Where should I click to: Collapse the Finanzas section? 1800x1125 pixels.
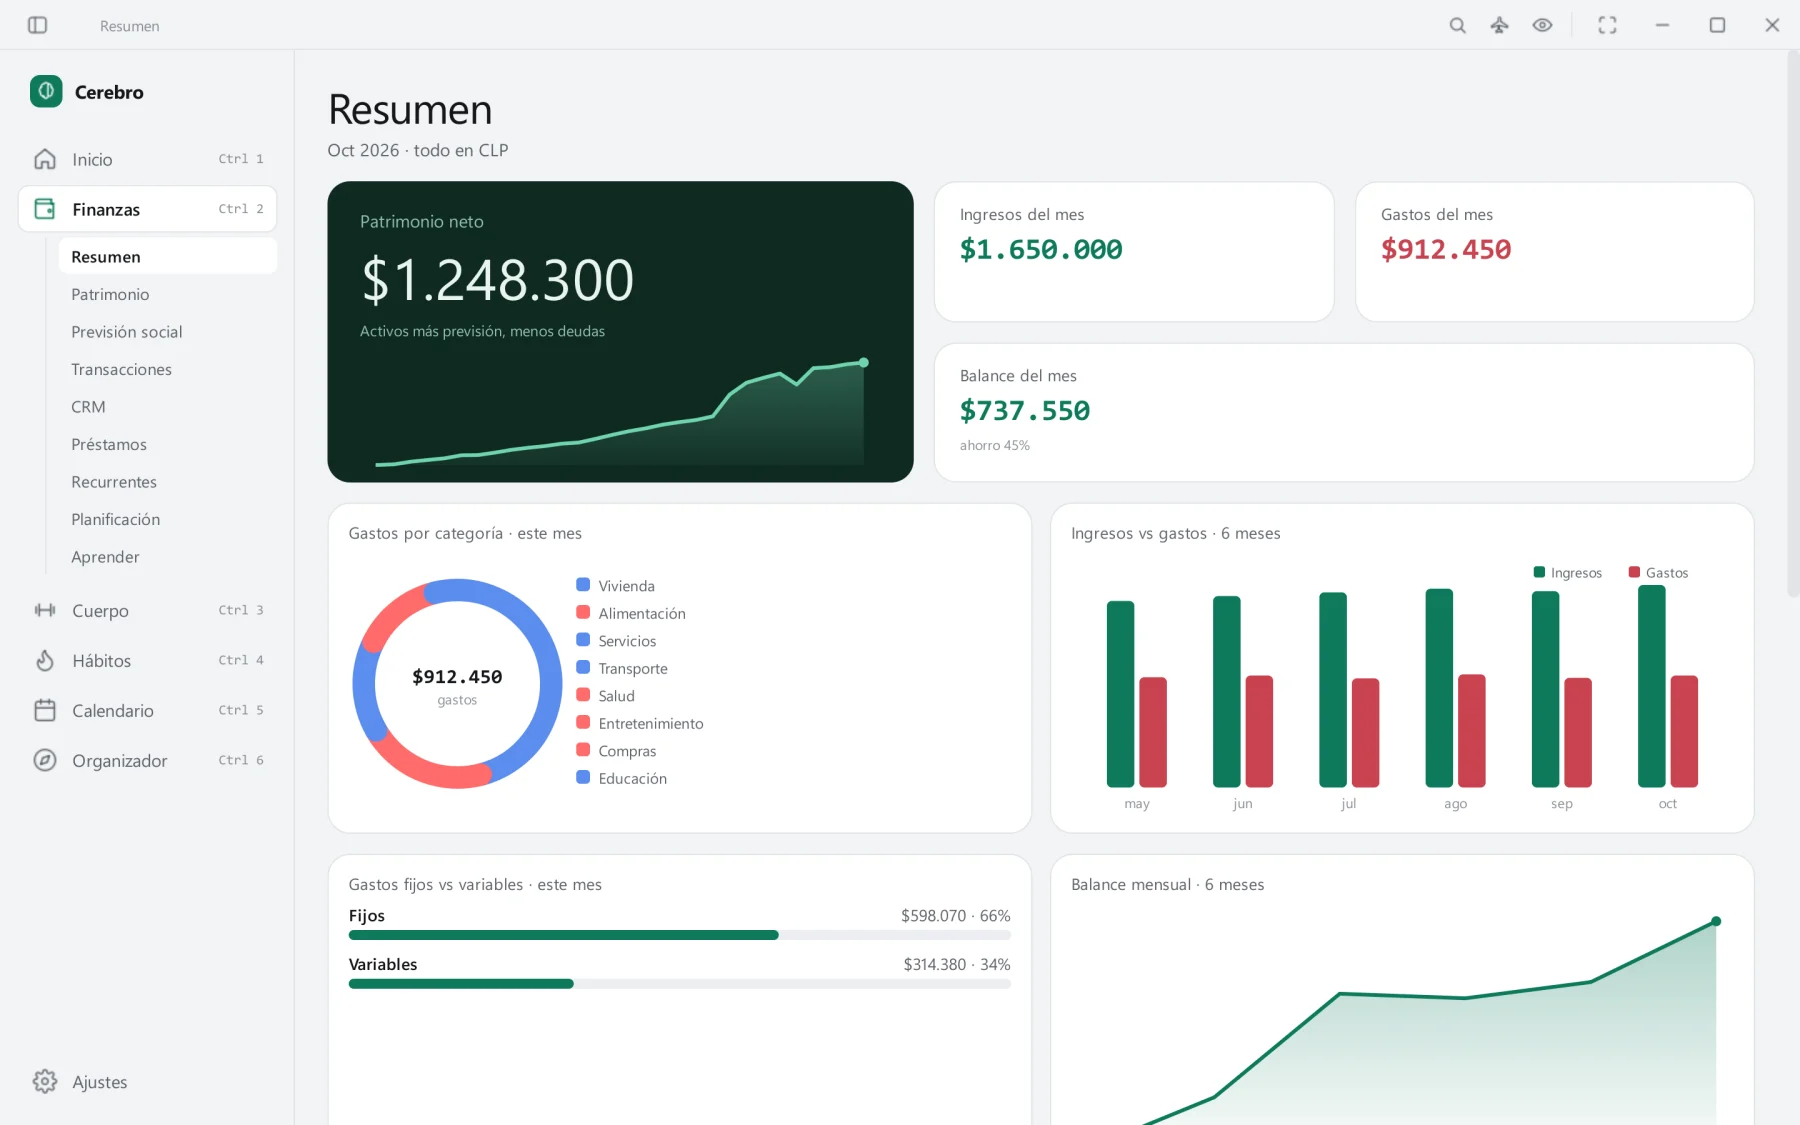[147, 209]
